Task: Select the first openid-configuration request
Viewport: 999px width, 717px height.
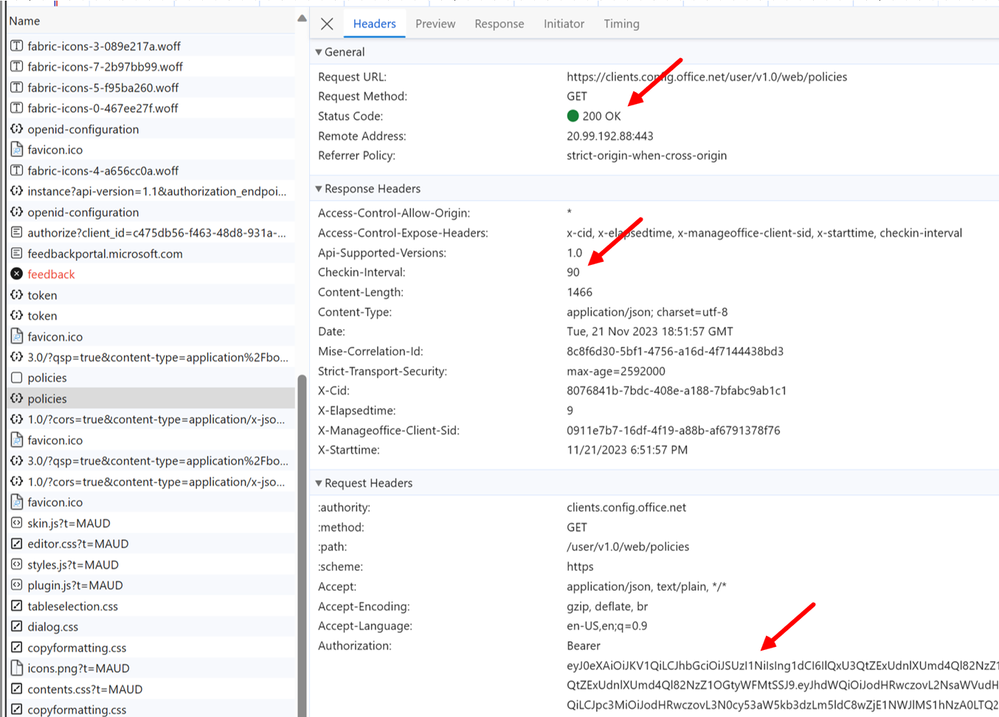Action: 83,129
